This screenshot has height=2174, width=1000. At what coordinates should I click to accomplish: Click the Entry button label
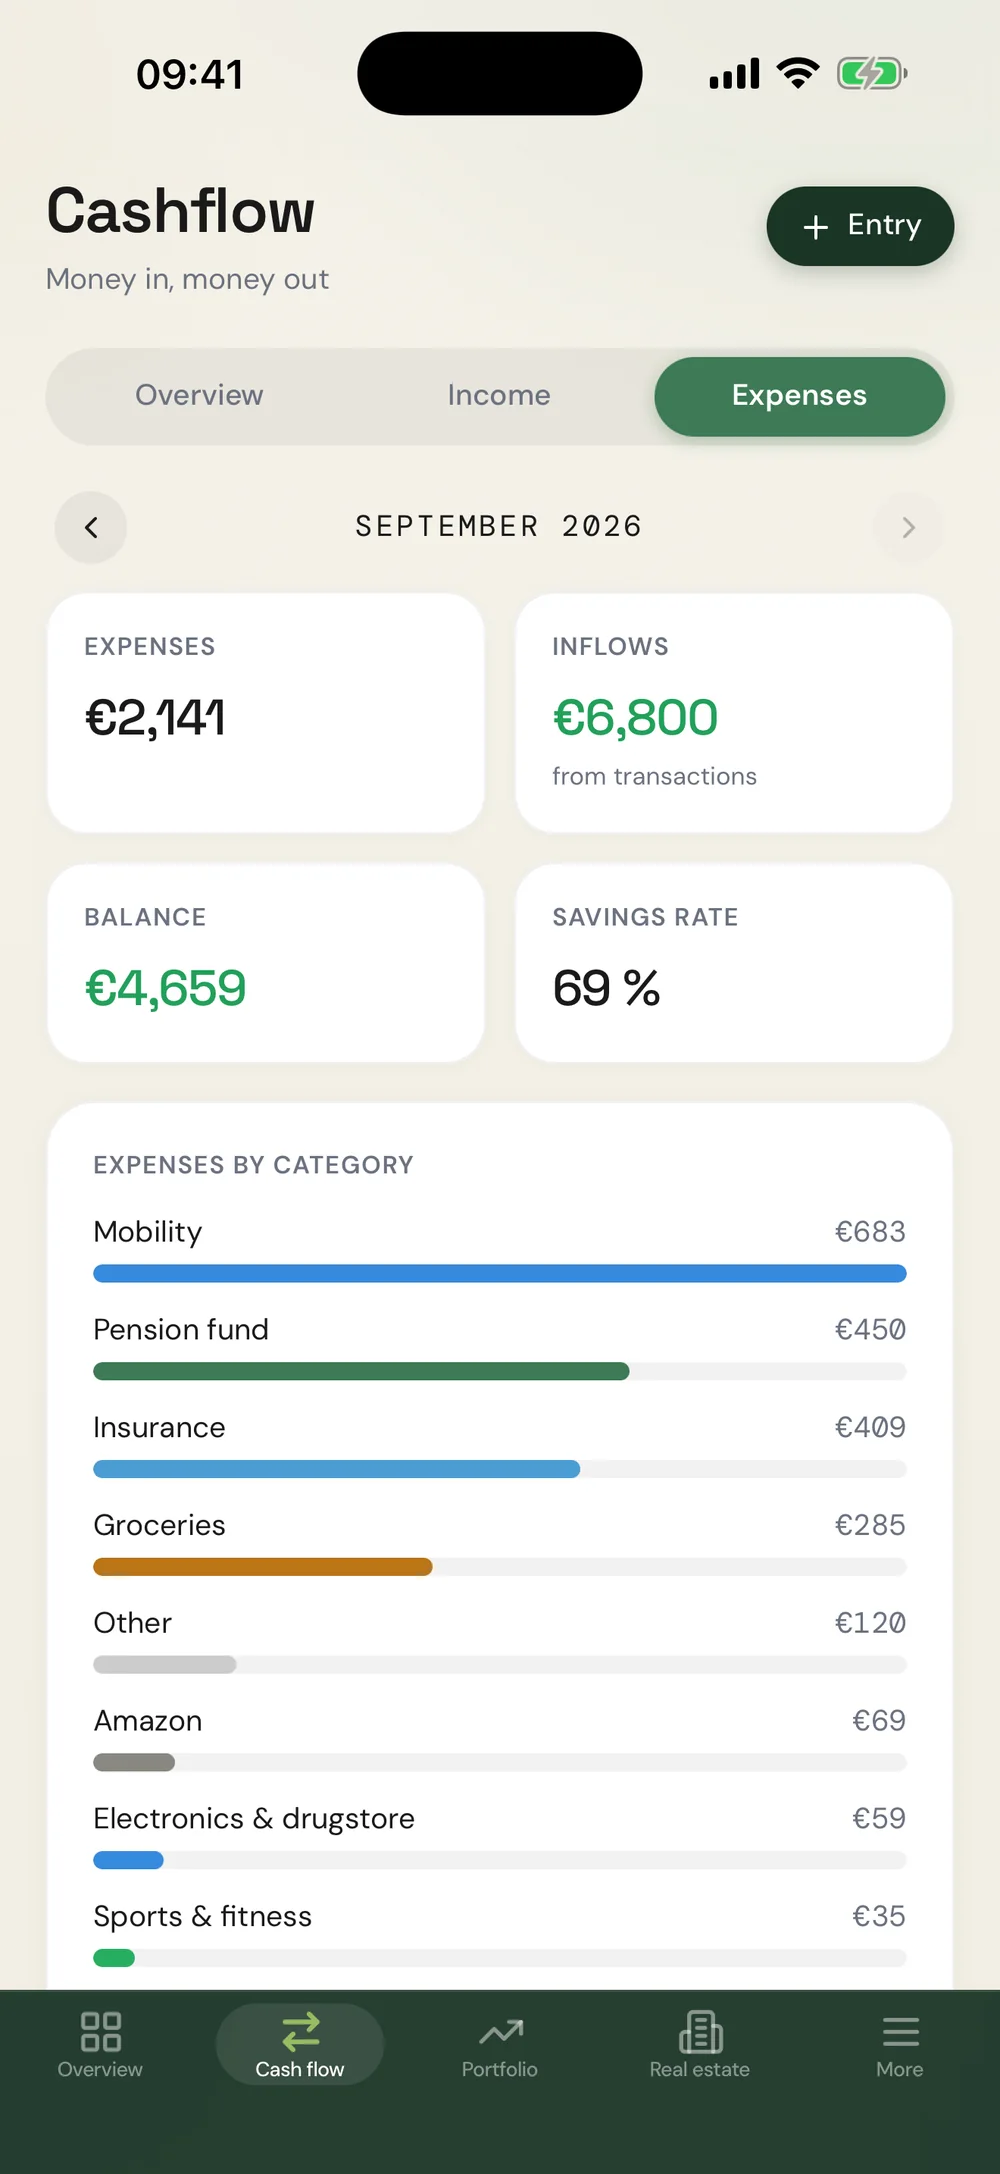pos(884,225)
